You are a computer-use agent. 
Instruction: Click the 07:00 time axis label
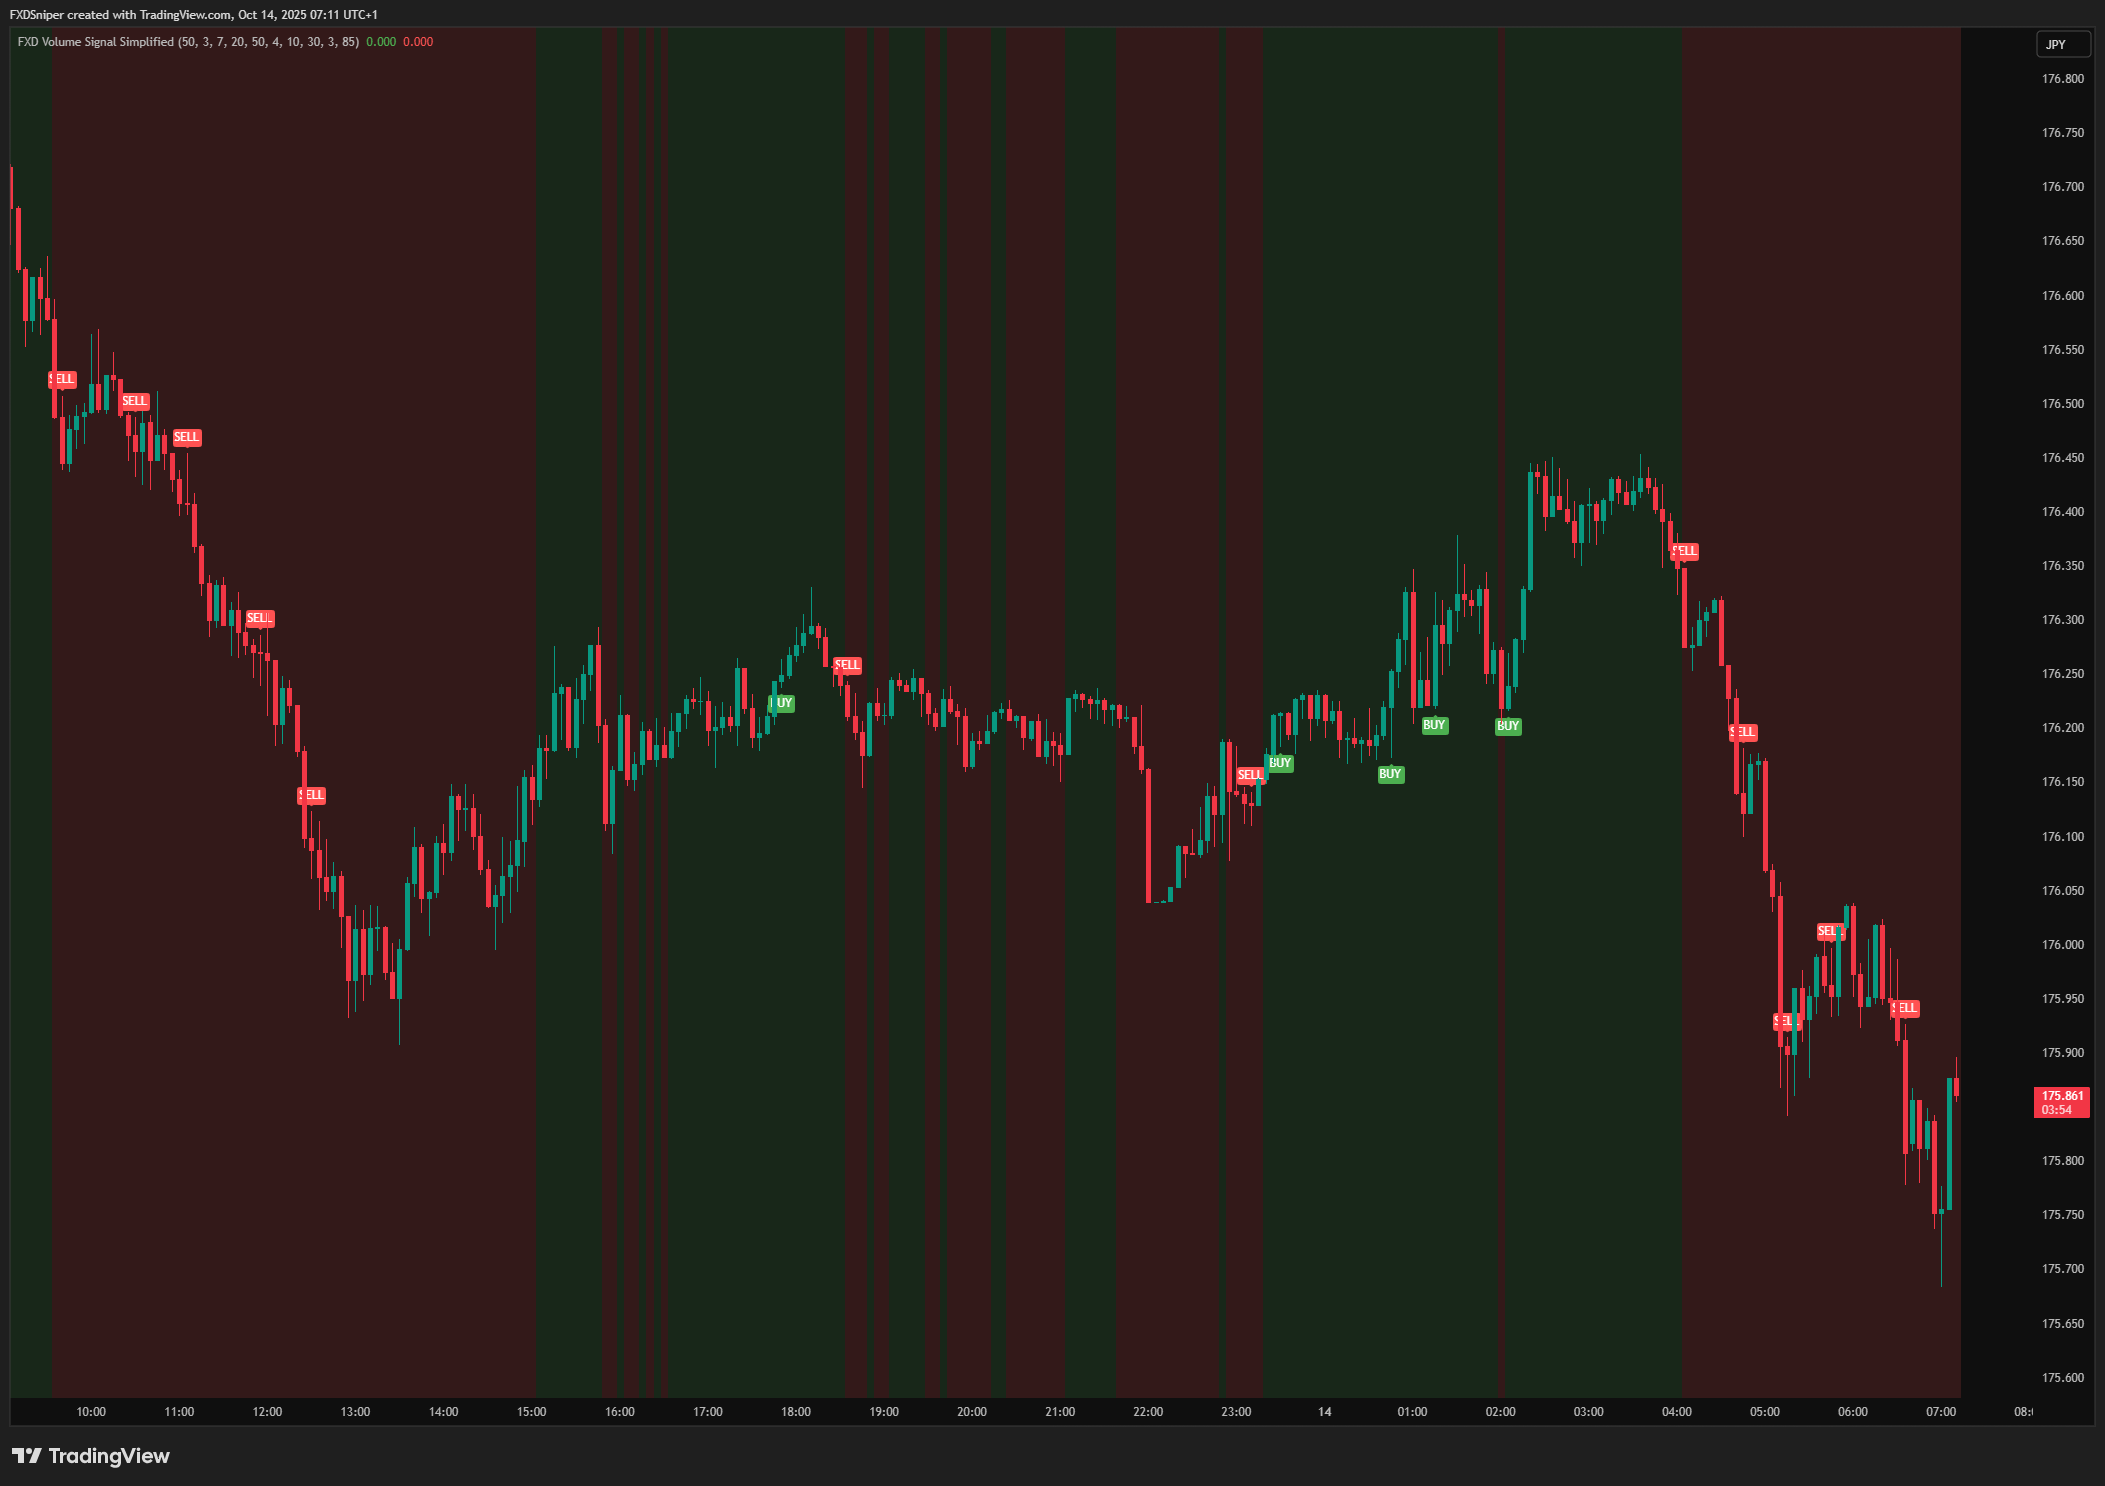coord(1940,1411)
